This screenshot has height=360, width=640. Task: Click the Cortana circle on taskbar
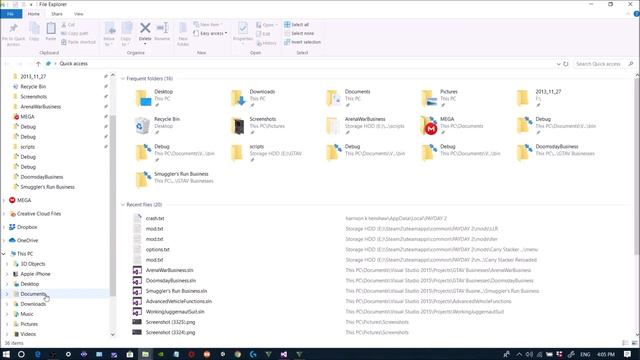21,354
